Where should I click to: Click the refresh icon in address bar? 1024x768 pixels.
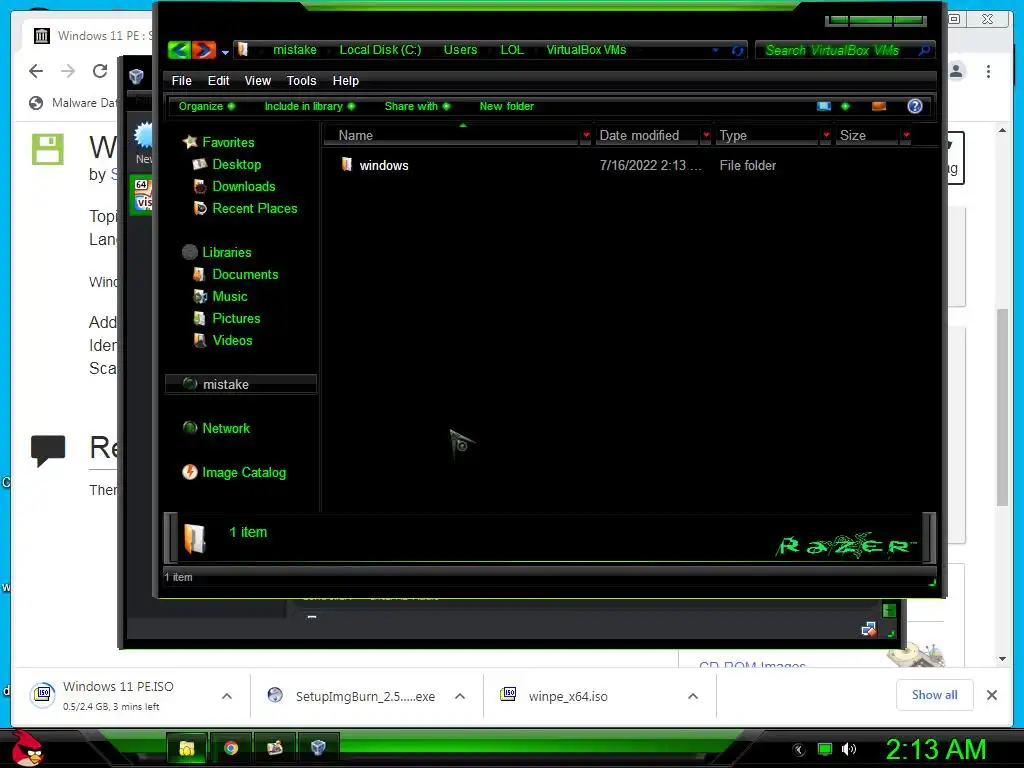tap(737, 50)
